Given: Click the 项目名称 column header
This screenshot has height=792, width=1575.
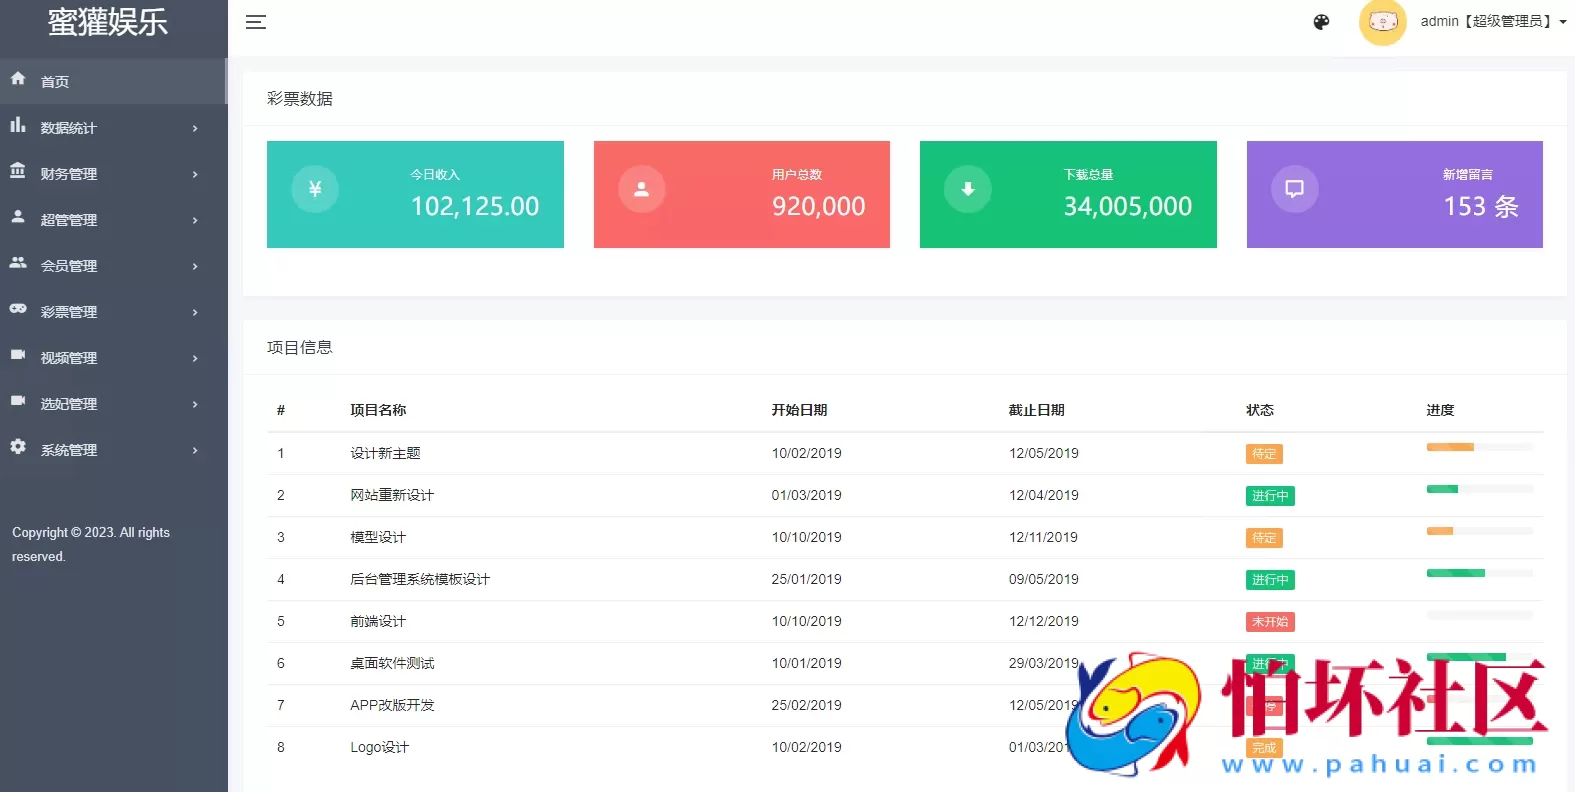Looking at the screenshot, I should click(x=378, y=410).
